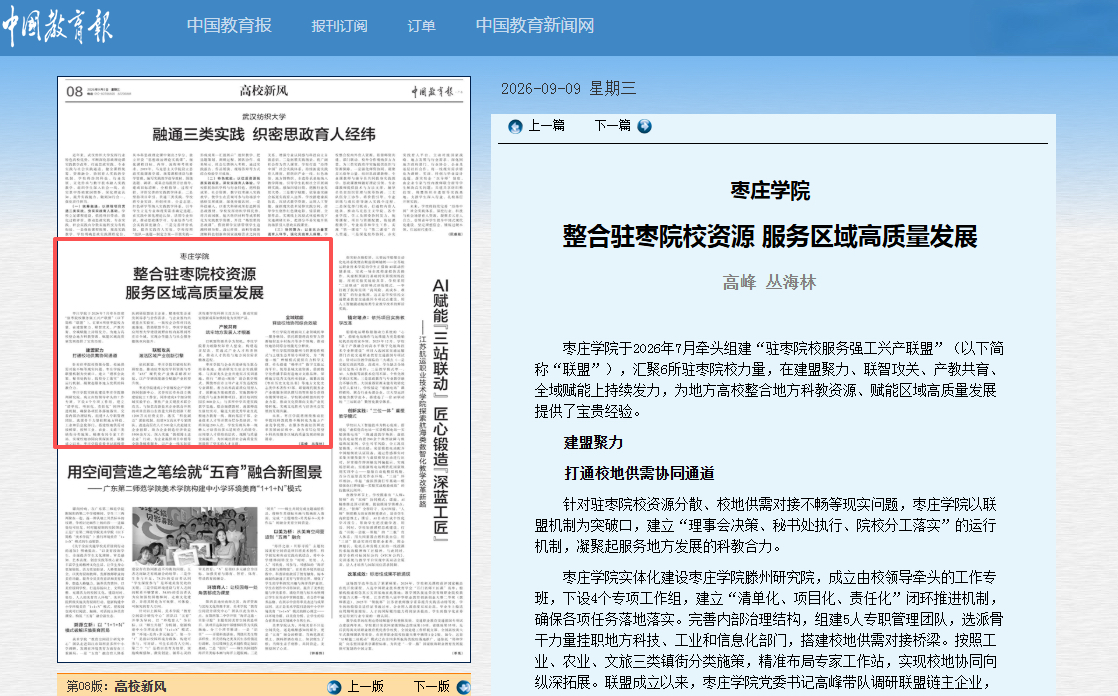Click the 上一篇 link above the article

[546, 126]
